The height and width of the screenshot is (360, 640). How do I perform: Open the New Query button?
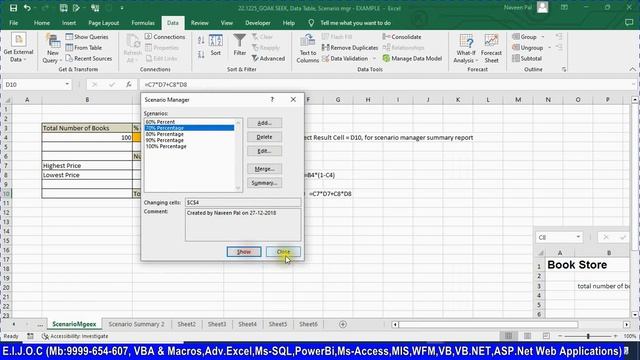click(52, 48)
